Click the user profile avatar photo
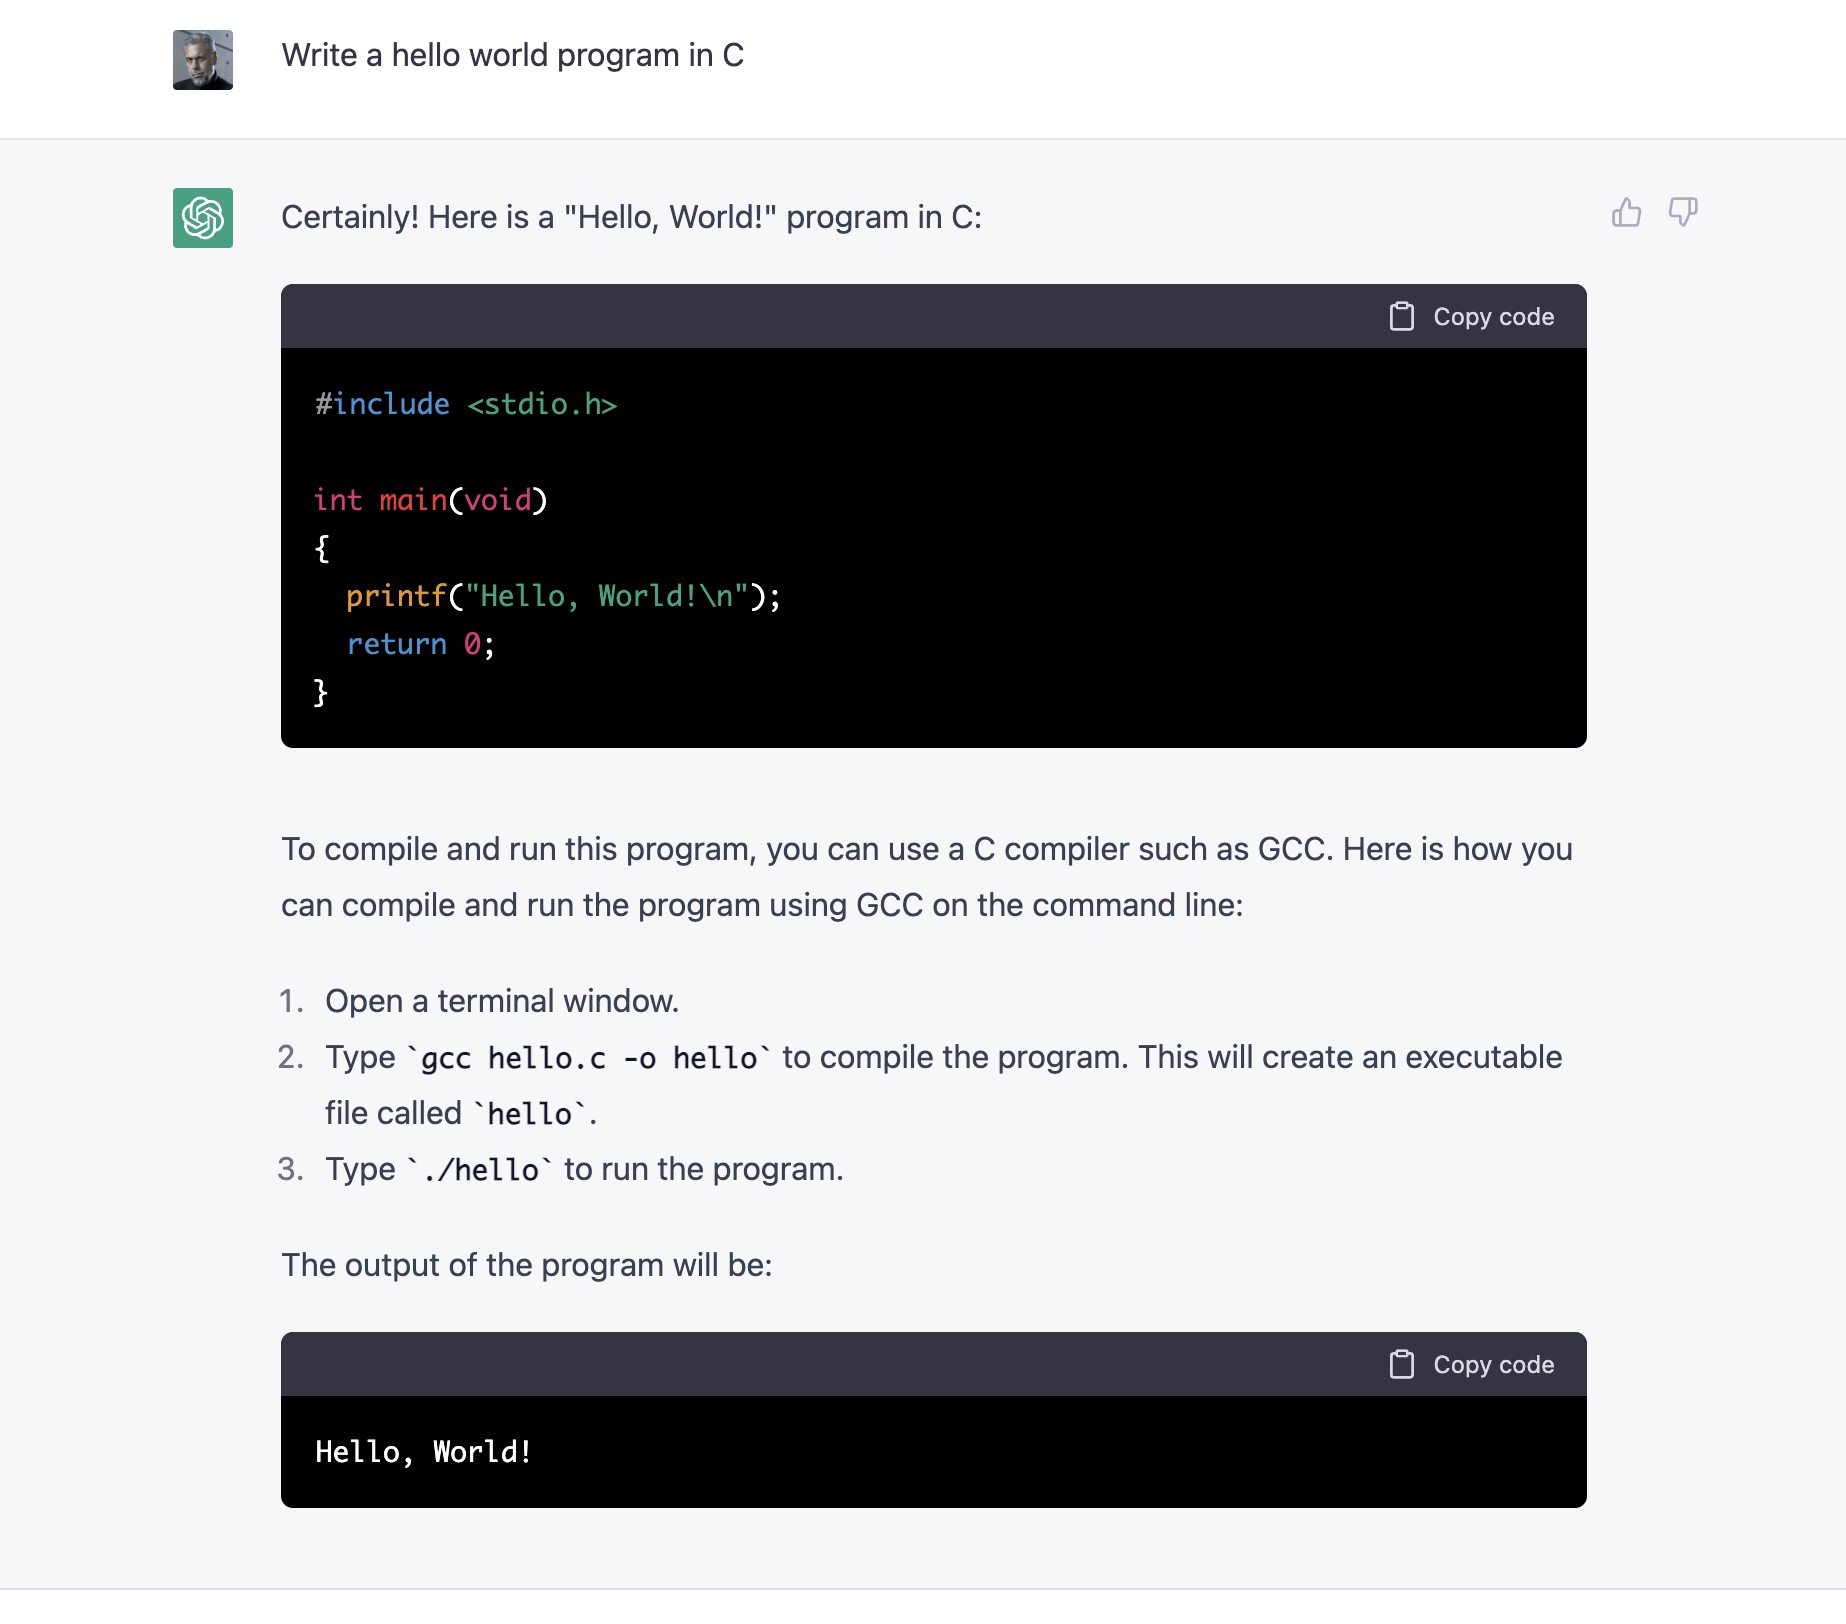This screenshot has height=1624, width=1846. [x=203, y=60]
